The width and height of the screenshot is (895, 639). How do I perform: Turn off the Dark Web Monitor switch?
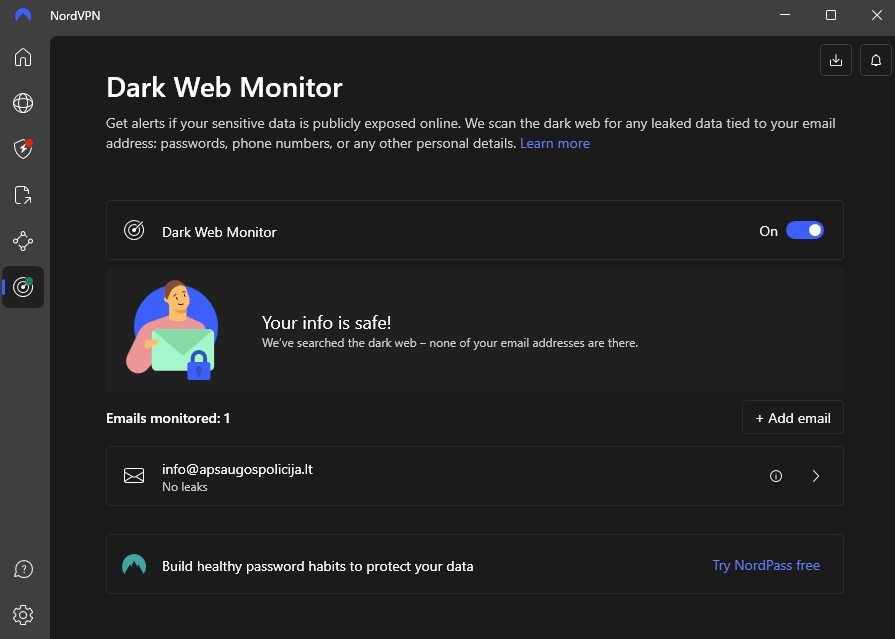(804, 230)
